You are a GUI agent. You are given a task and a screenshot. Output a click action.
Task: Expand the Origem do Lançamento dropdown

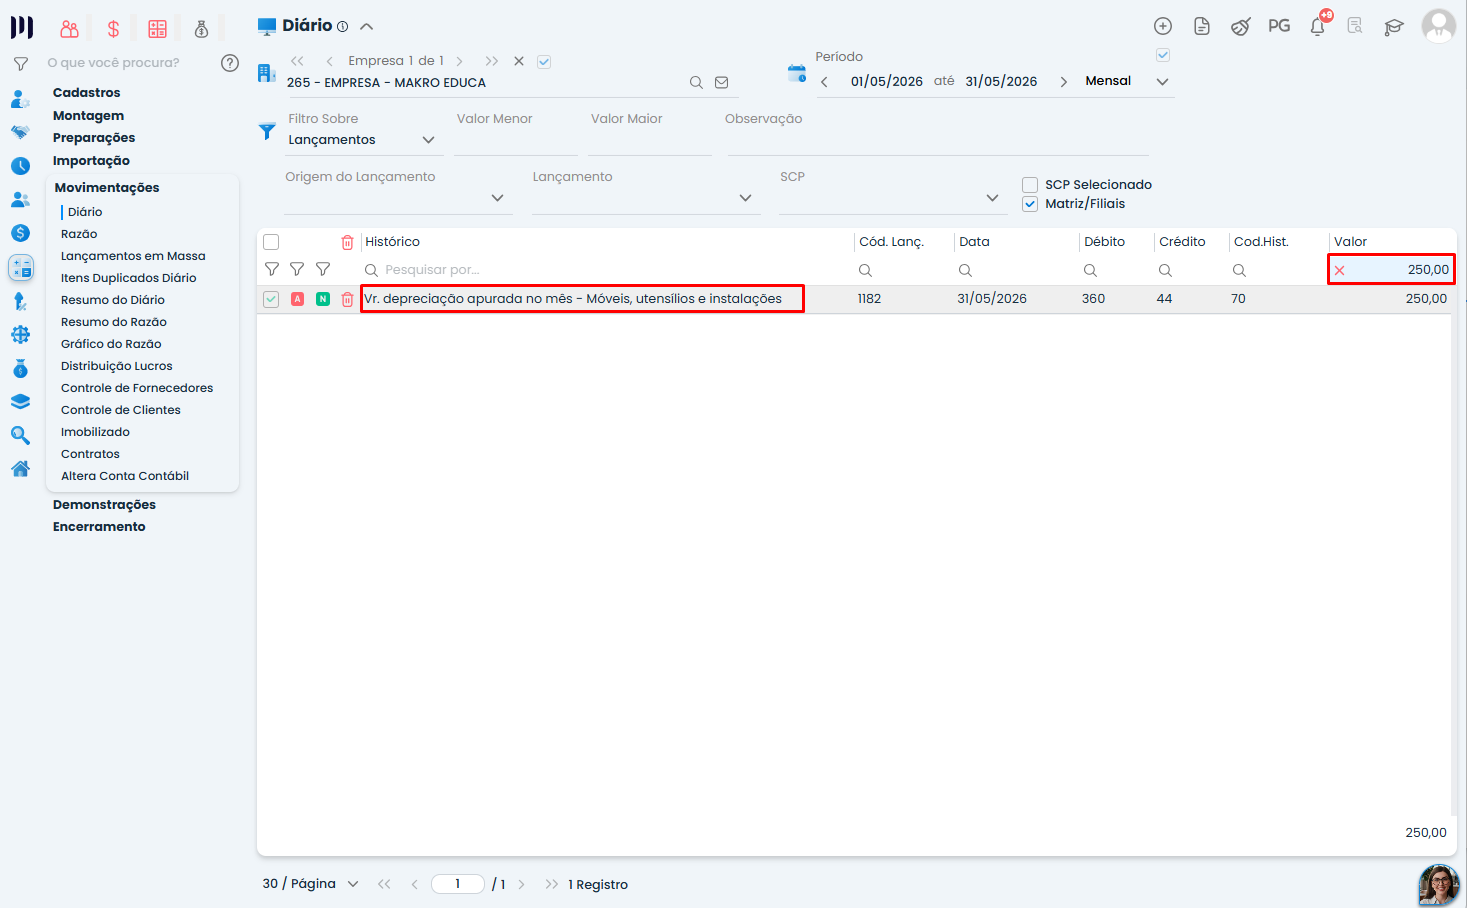[x=398, y=198]
